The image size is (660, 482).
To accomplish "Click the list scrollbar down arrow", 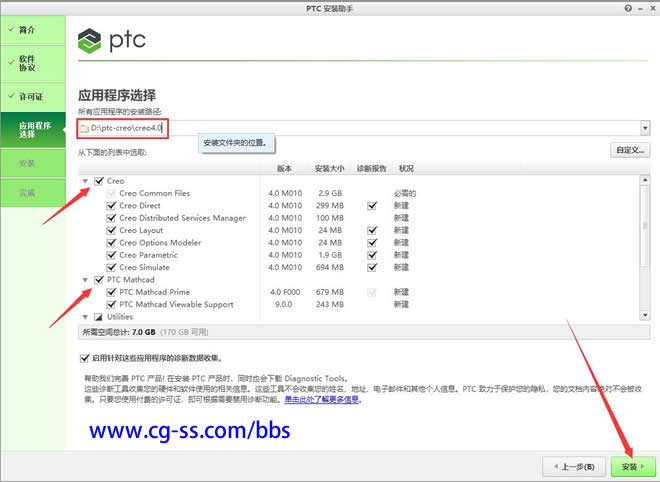I will click(644, 316).
